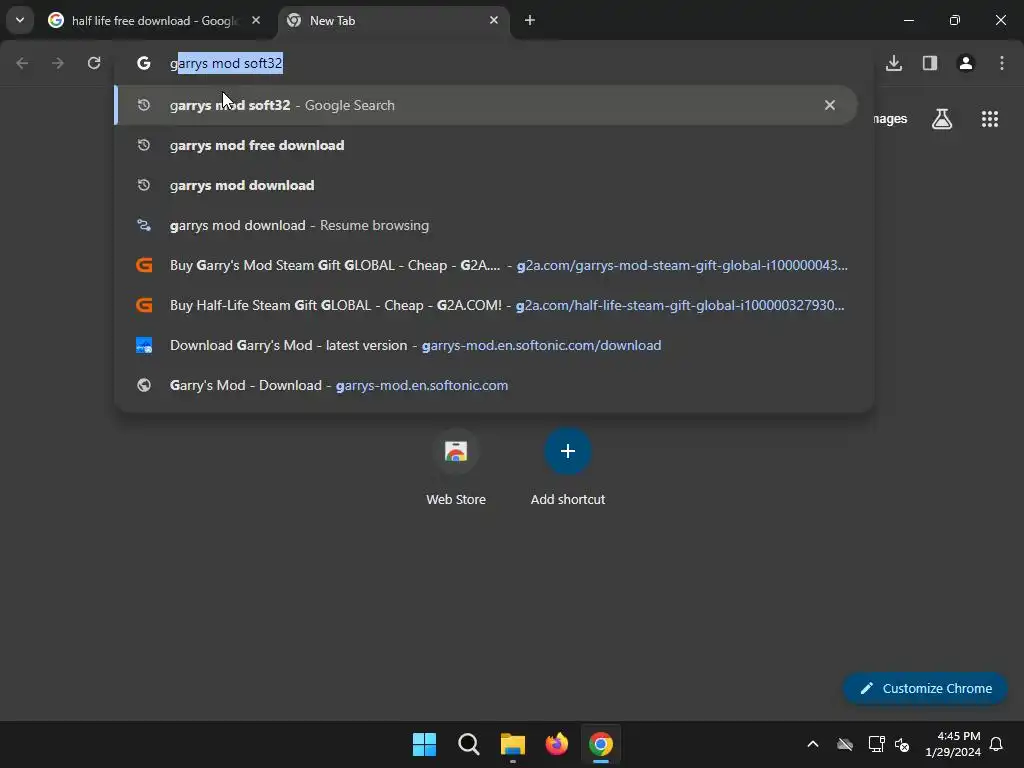Click G2A favicon on Garry's Mod suggestion

pyautogui.click(x=144, y=265)
